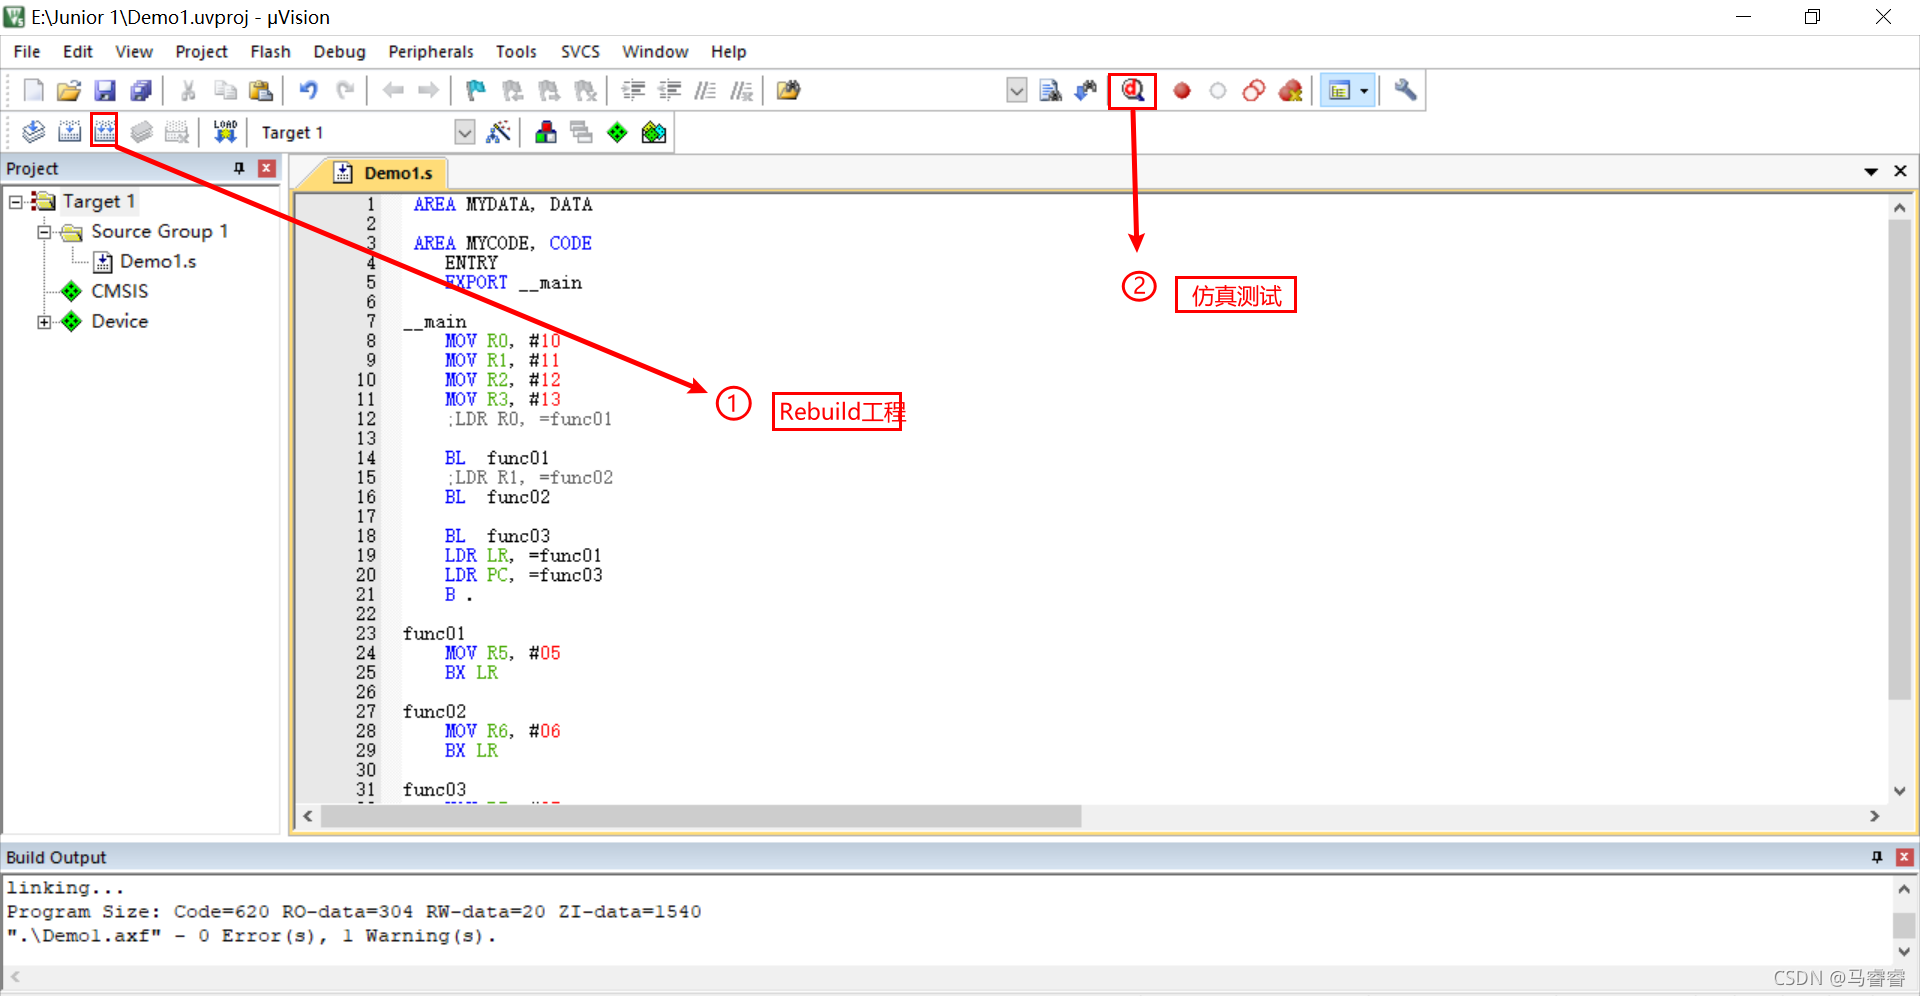
Task: Enable or disable breakpoint circle icon
Action: pyautogui.click(x=1218, y=91)
